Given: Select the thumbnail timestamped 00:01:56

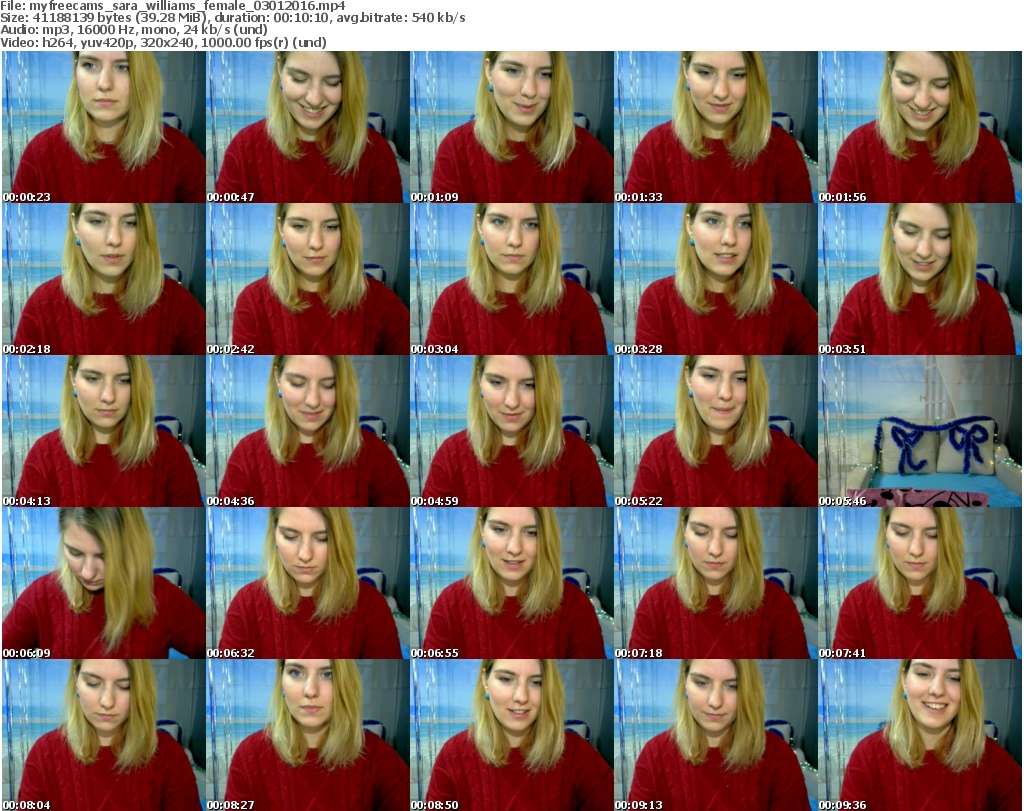Looking at the screenshot, I should pyautogui.click(x=920, y=127).
